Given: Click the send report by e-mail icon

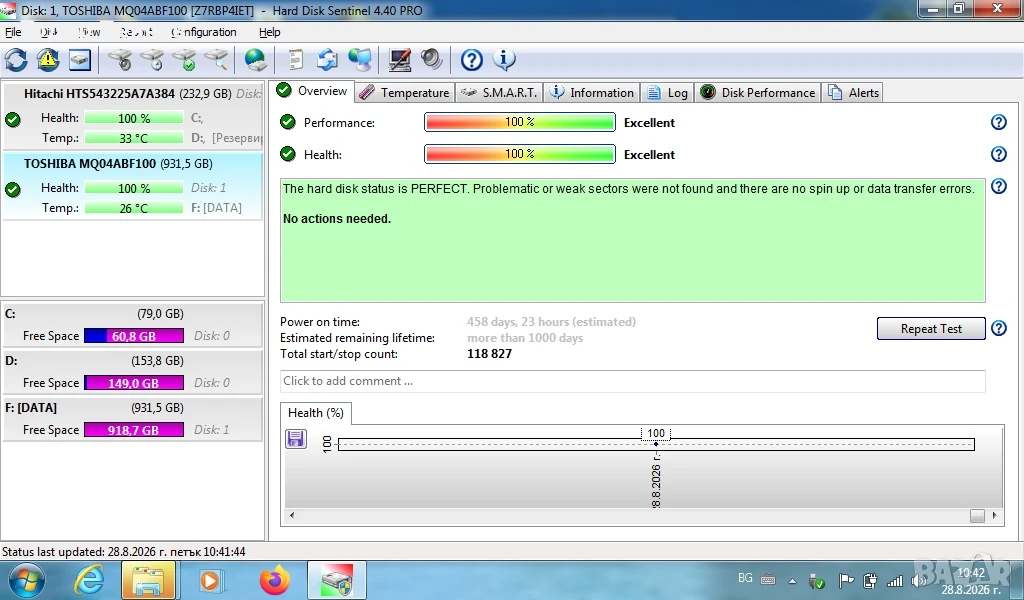Looking at the screenshot, I should coord(327,60).
